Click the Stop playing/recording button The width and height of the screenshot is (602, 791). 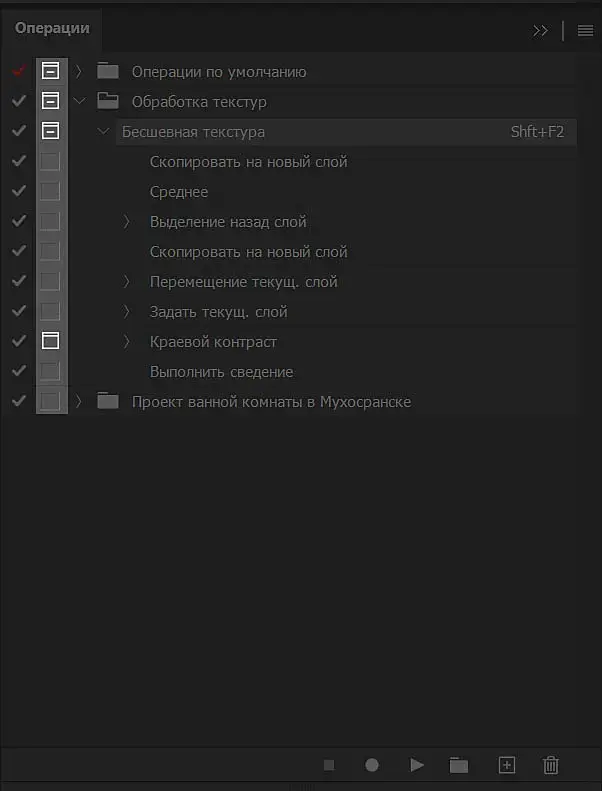tap(328, 765)
